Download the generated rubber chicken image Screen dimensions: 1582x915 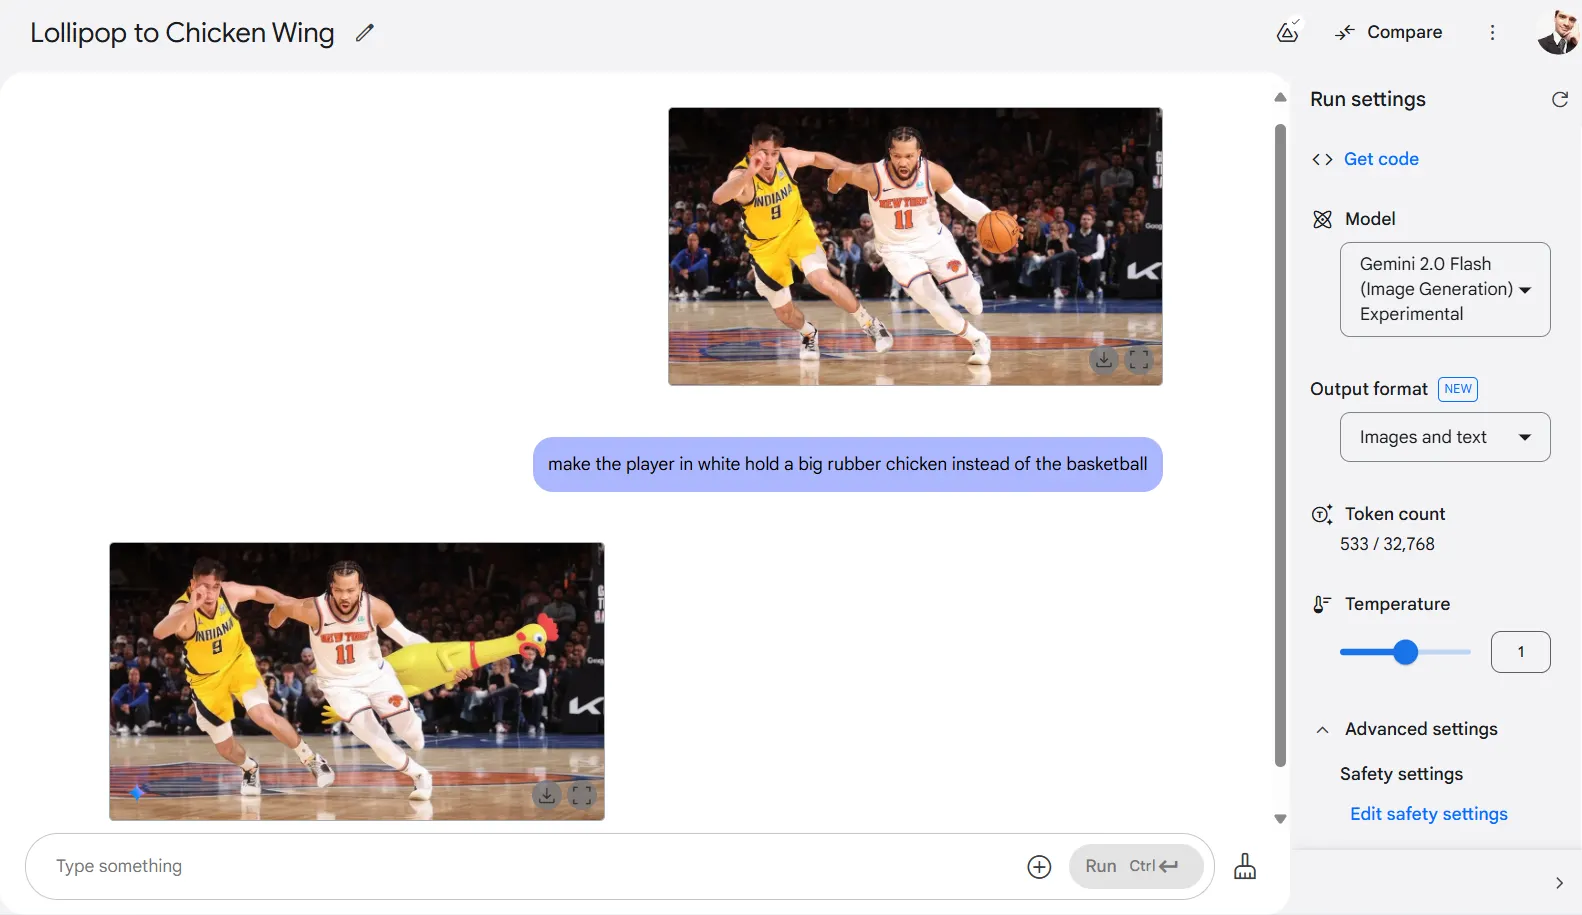coord(546,795)
